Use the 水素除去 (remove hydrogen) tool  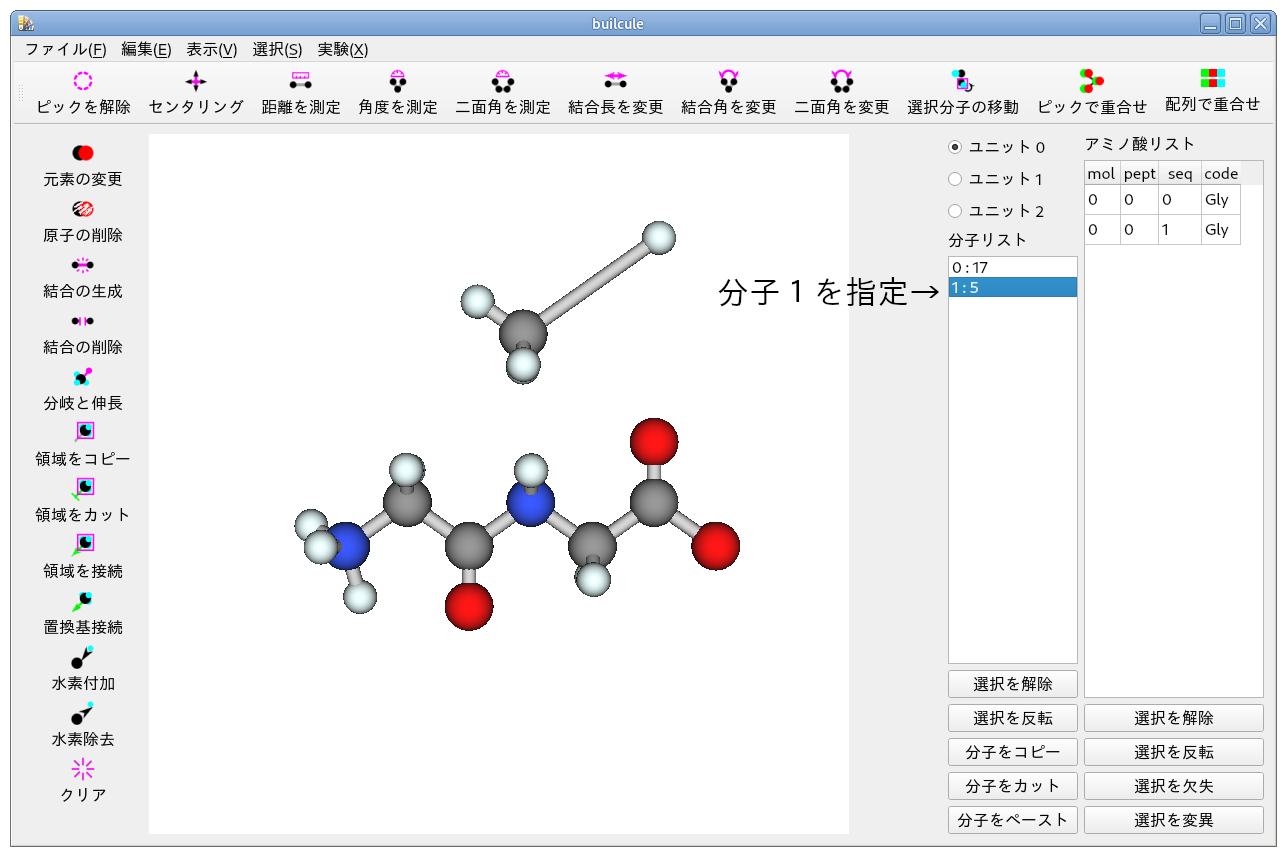(x=82, y=723)
